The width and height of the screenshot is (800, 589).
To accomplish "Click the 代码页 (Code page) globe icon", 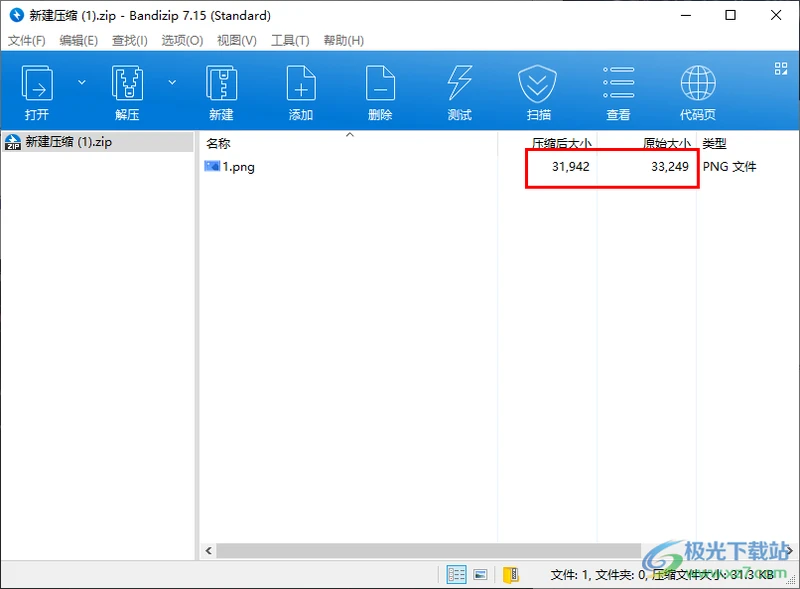I will click(x=698, y=92).
